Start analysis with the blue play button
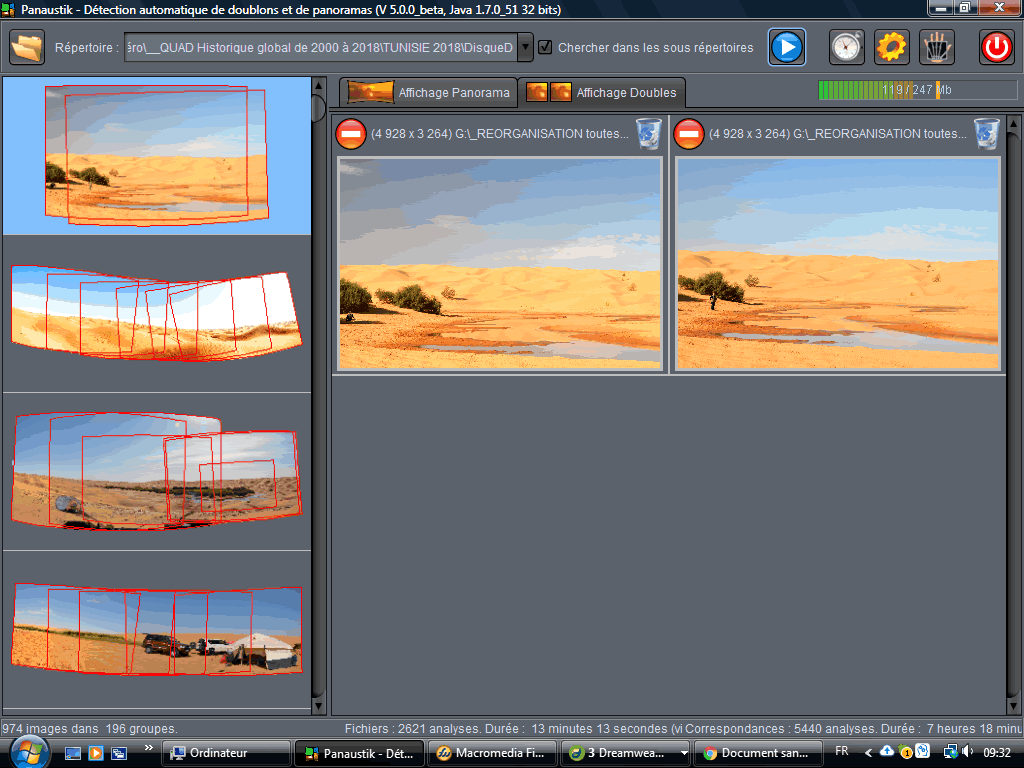This screenshot has height=768, width=1024. [787, 47]
